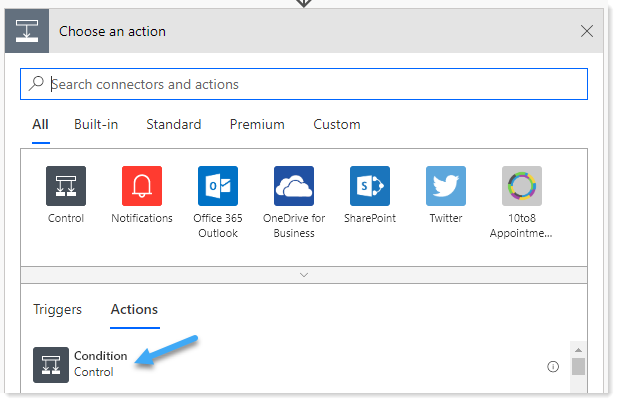Image resolution: width=618 pixels, height=403 pixels.
Task: Switch to the Custom tab
Action: 337,125
